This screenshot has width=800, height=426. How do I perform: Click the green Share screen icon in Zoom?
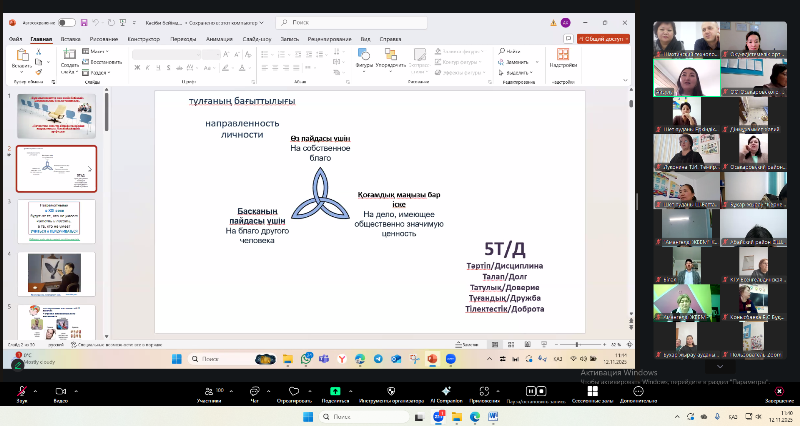coord(335,392)
